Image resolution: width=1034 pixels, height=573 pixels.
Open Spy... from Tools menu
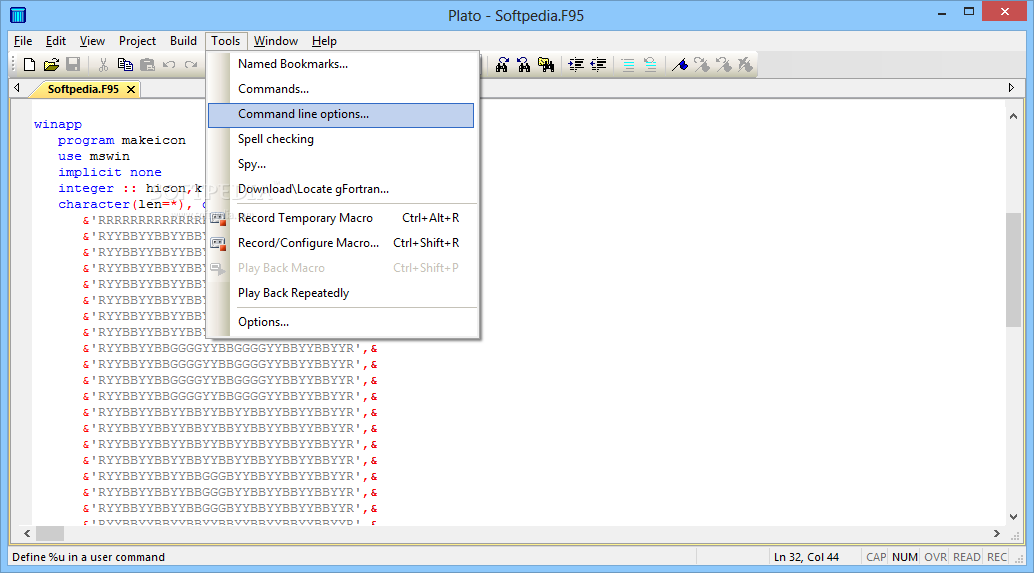[x=341, y=164]
